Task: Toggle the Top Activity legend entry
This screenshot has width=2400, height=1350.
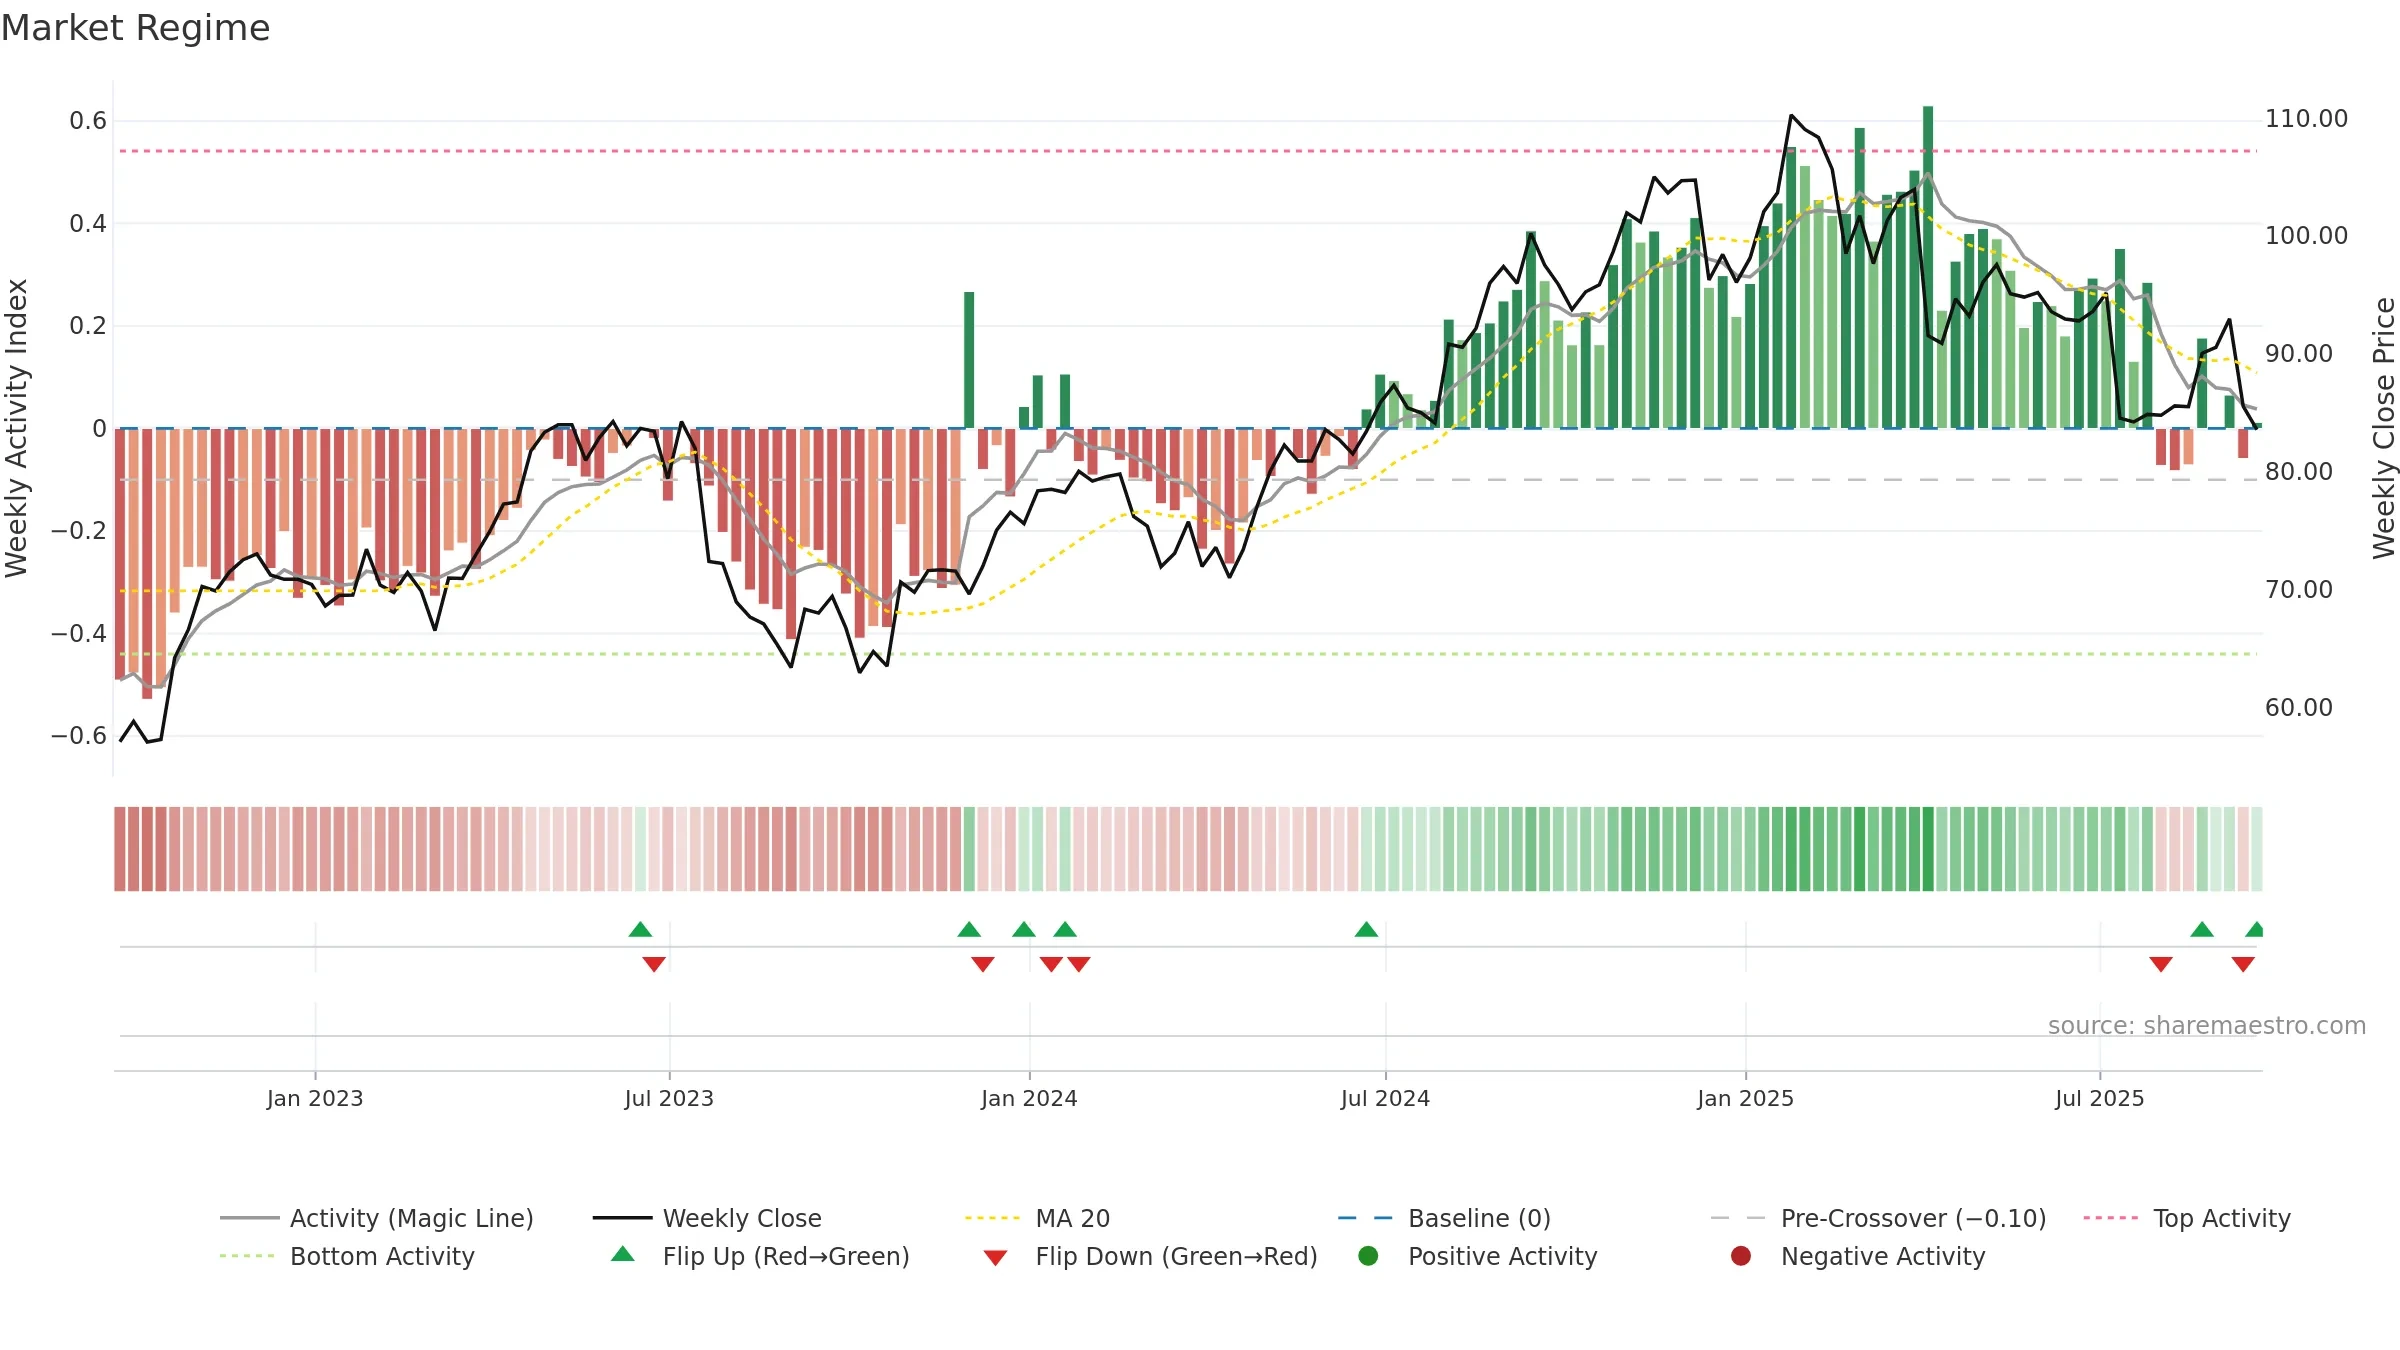Action: click(2187, 1218)
